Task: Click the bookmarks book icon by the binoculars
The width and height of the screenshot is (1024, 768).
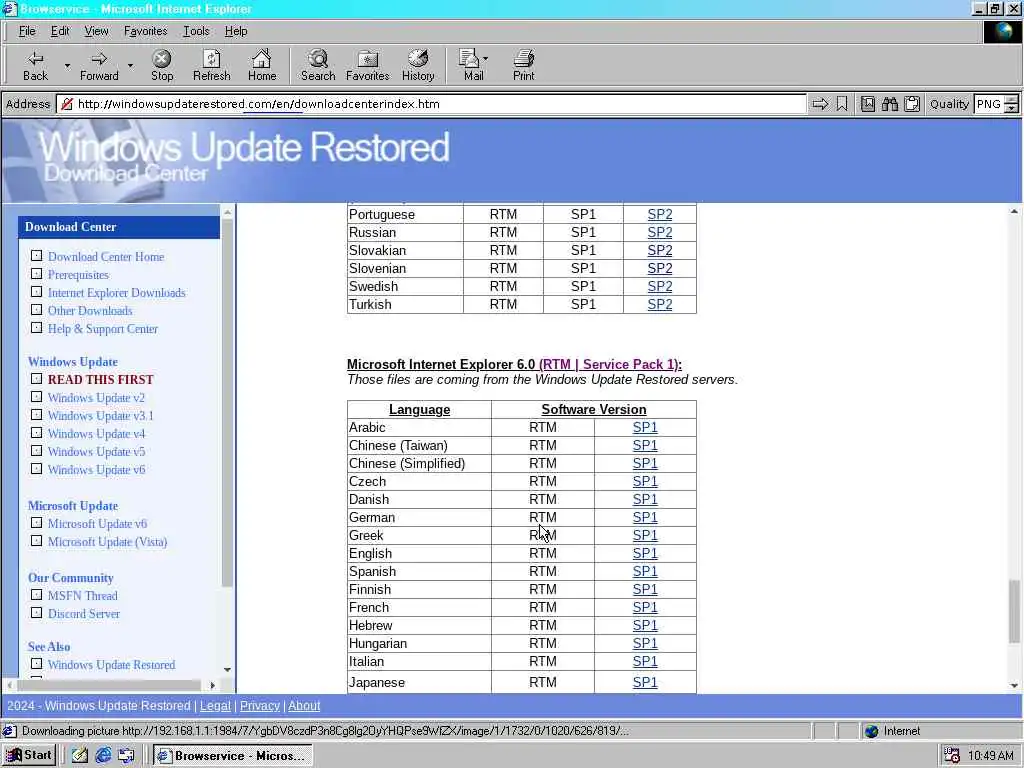Action: (867, 104)
